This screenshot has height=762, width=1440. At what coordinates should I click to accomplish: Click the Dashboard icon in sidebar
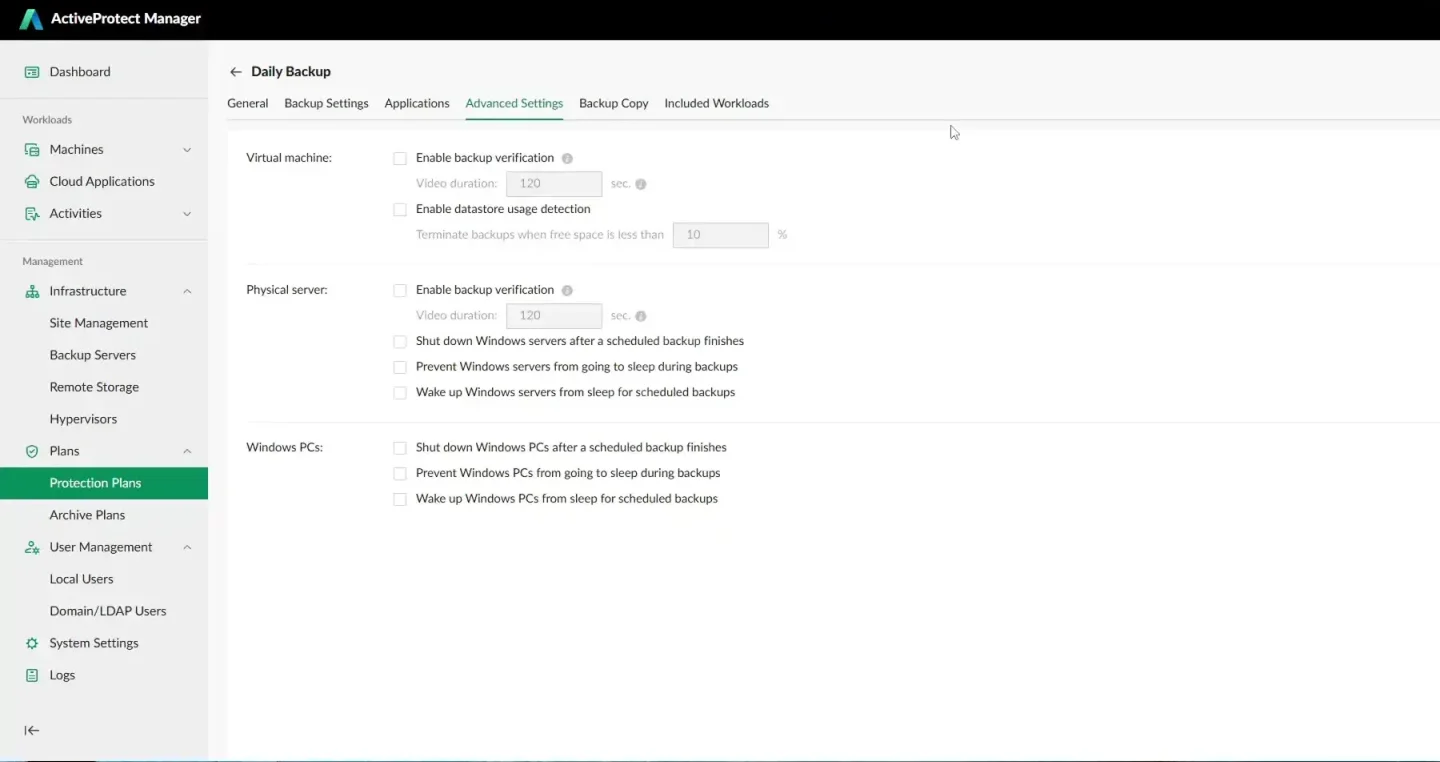pyautogui.click(x=32, y=72)
